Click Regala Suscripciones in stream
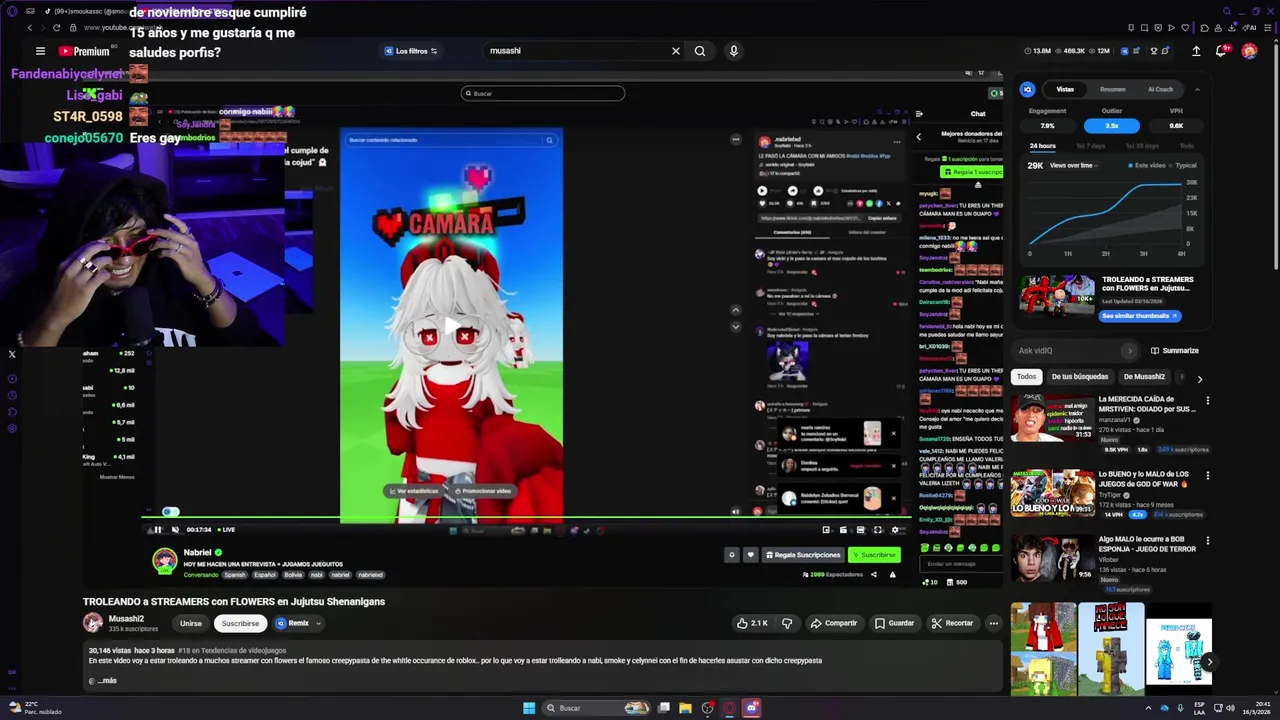This screenshot has height=720, width=1280. (x=803, y=555)
